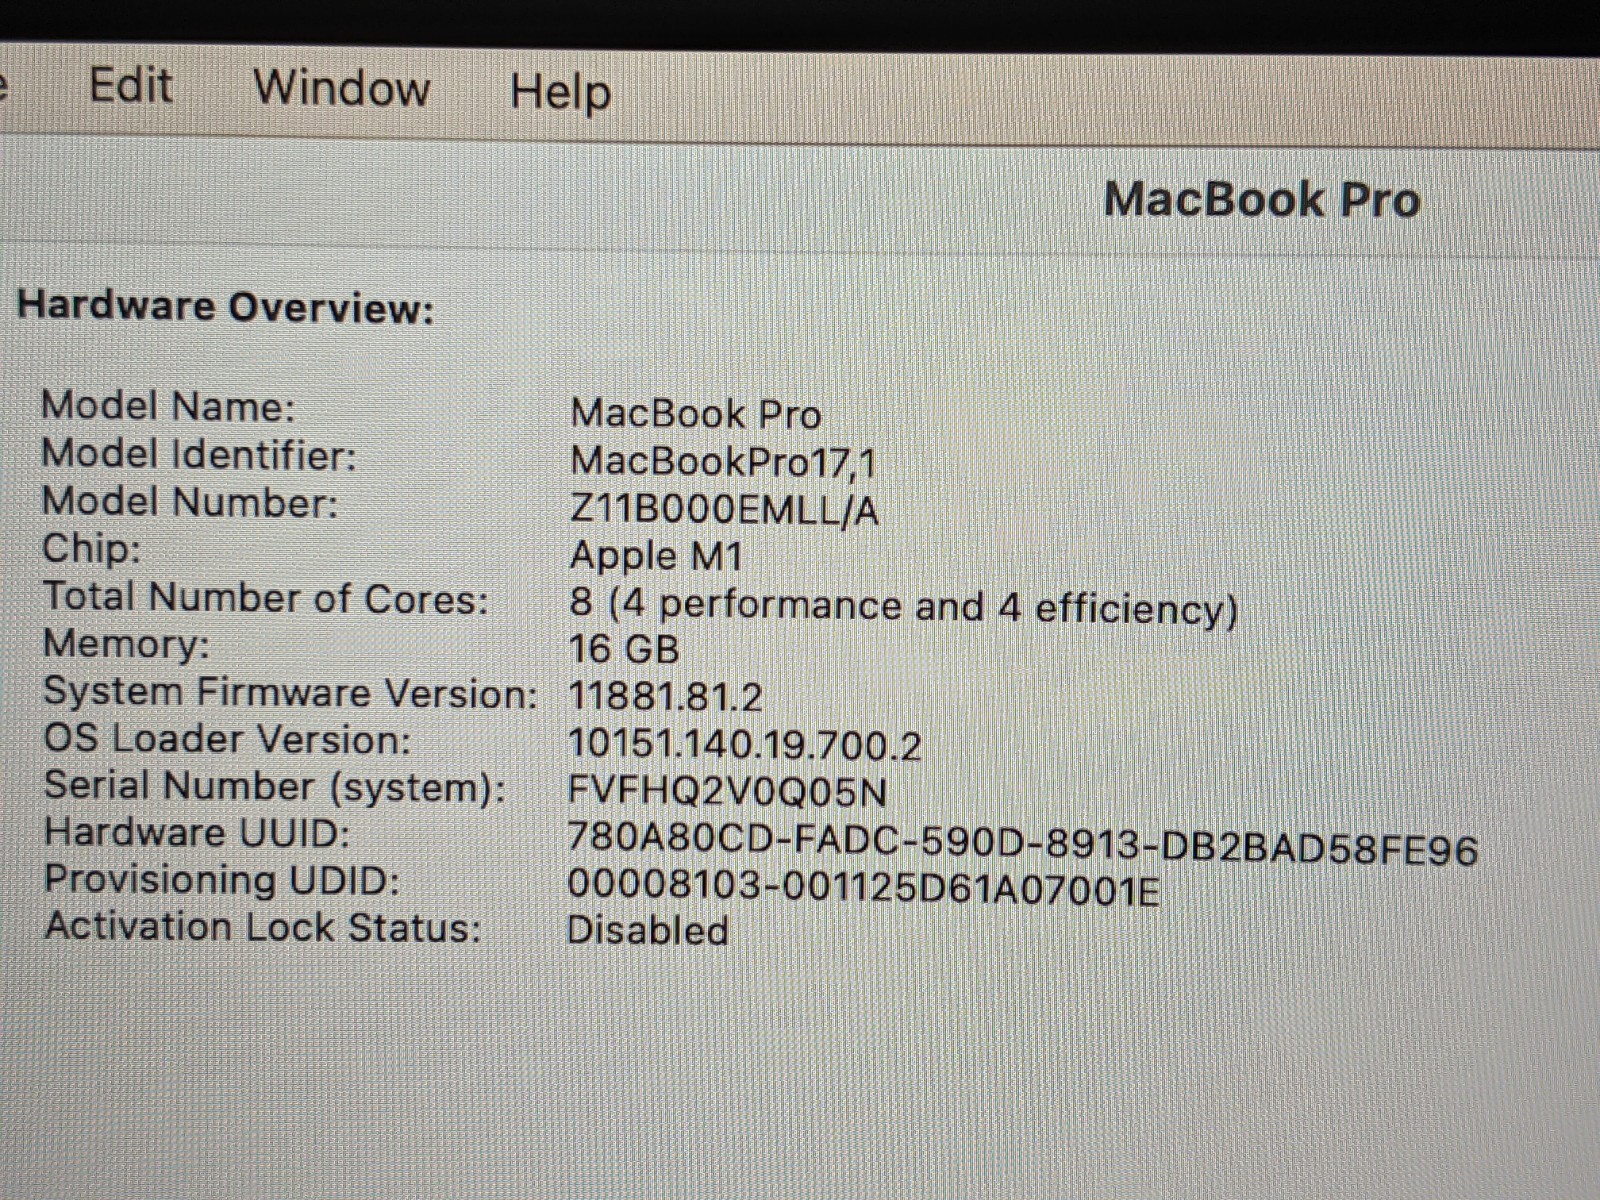Viewport: 1600px width, 1200px height.
Task: Click the Hardware UUID label
Action: 197,833
